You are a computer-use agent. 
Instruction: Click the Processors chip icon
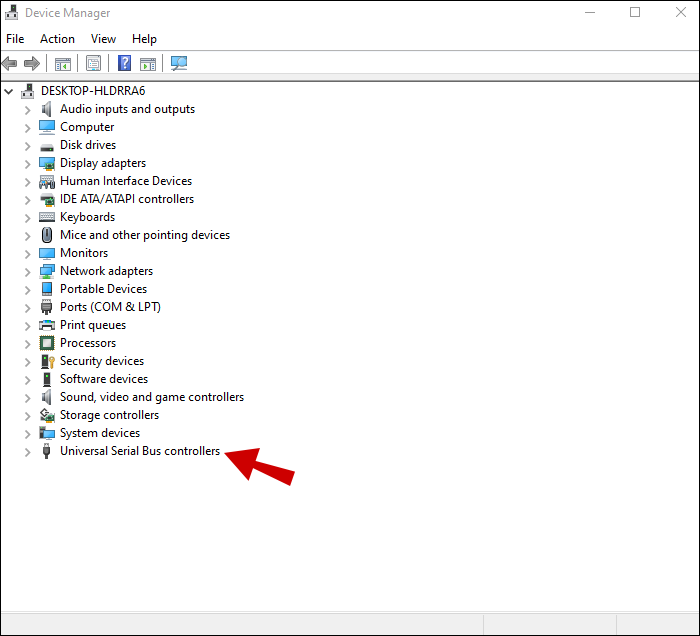pyautogui.click(x=46, y=343)
